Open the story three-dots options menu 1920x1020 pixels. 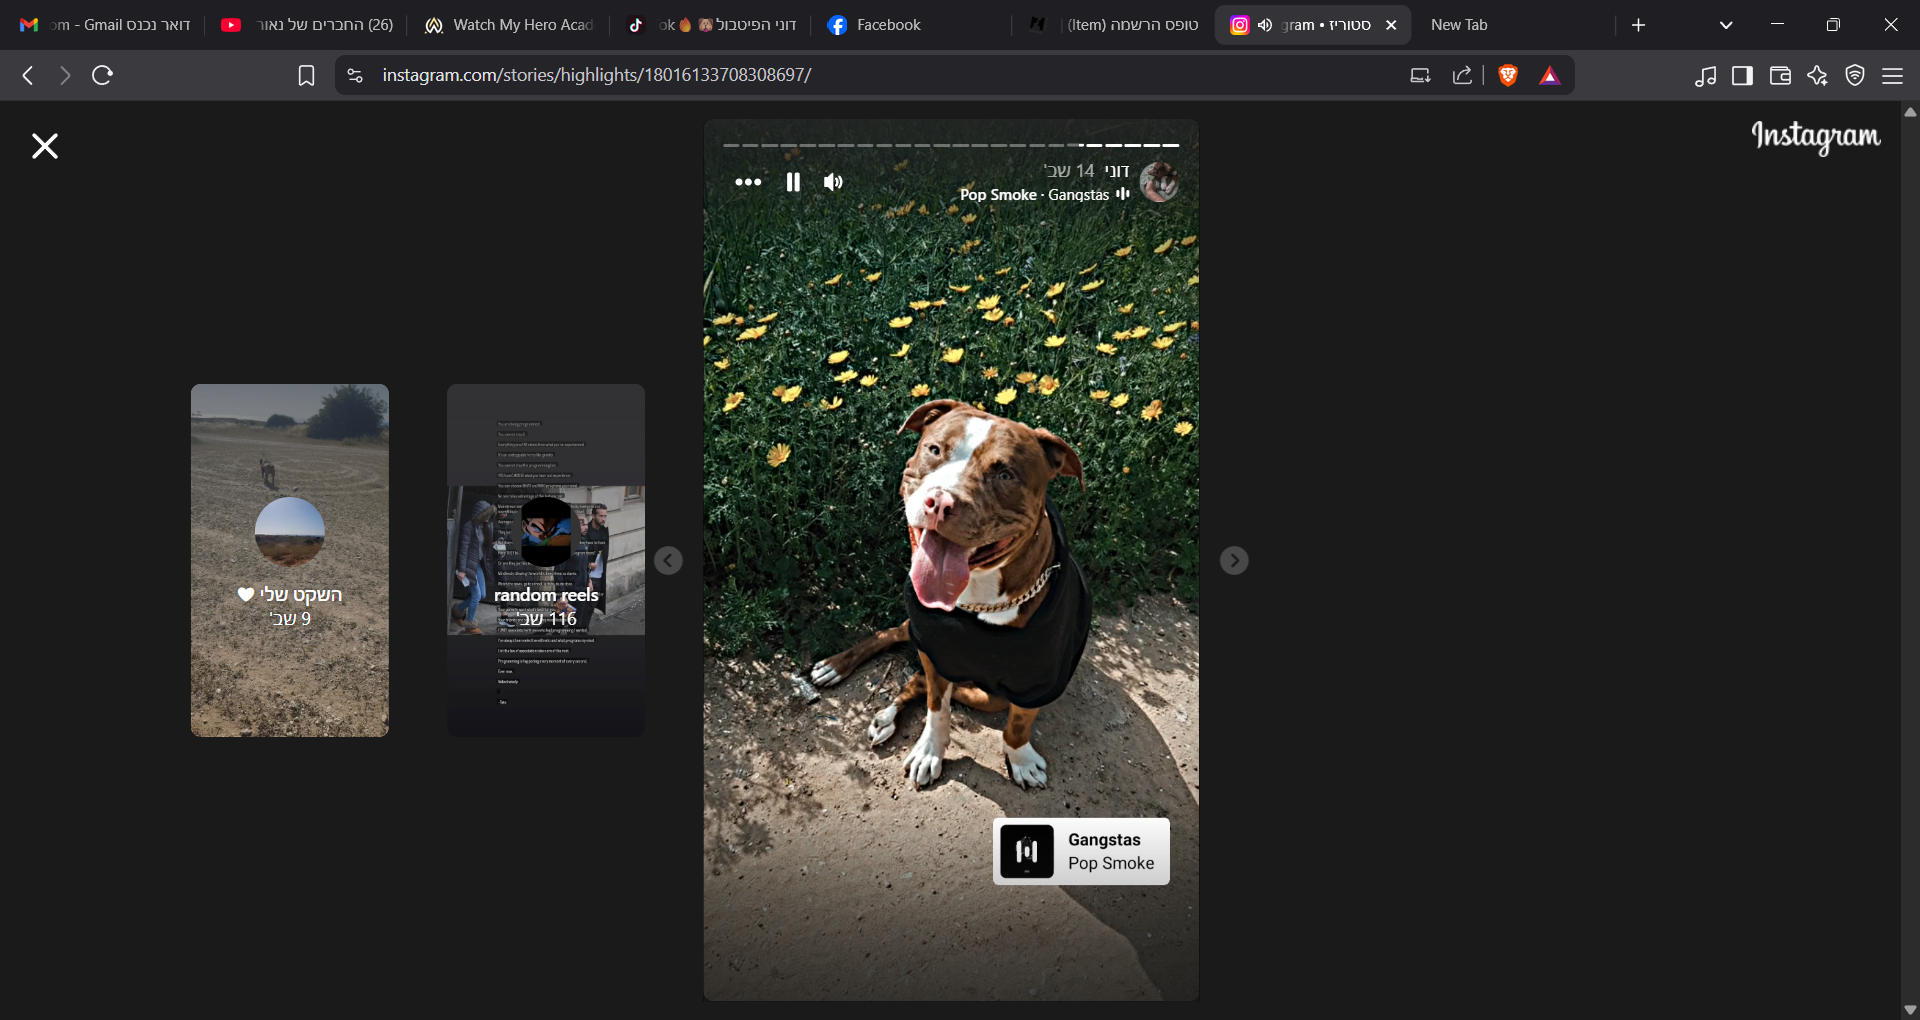pyautogui.click(x=748, y=182)
